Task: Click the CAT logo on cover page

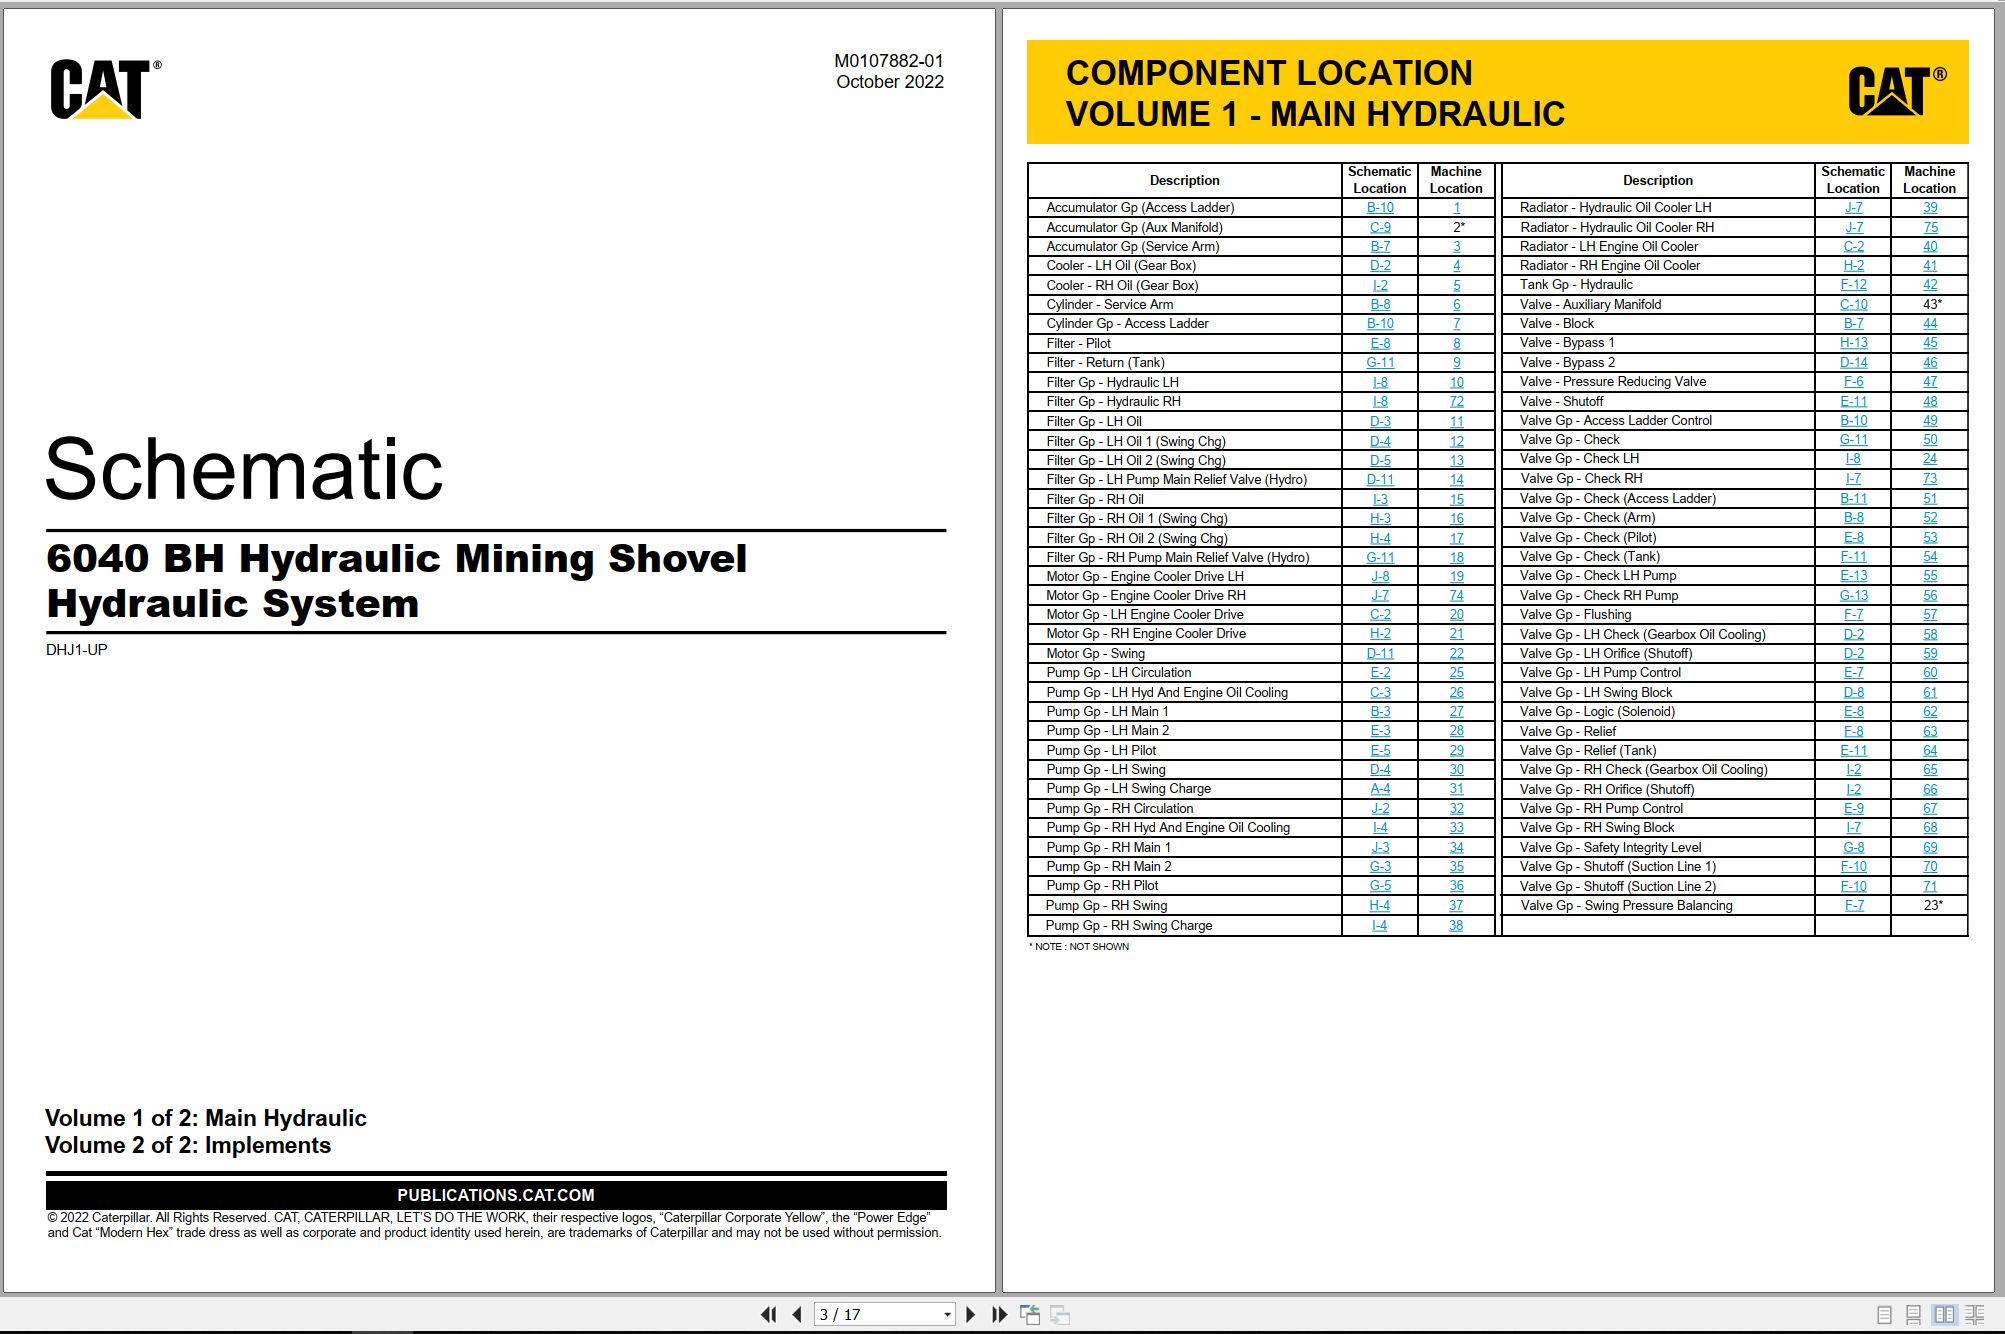Action: [x=105, y=89]
